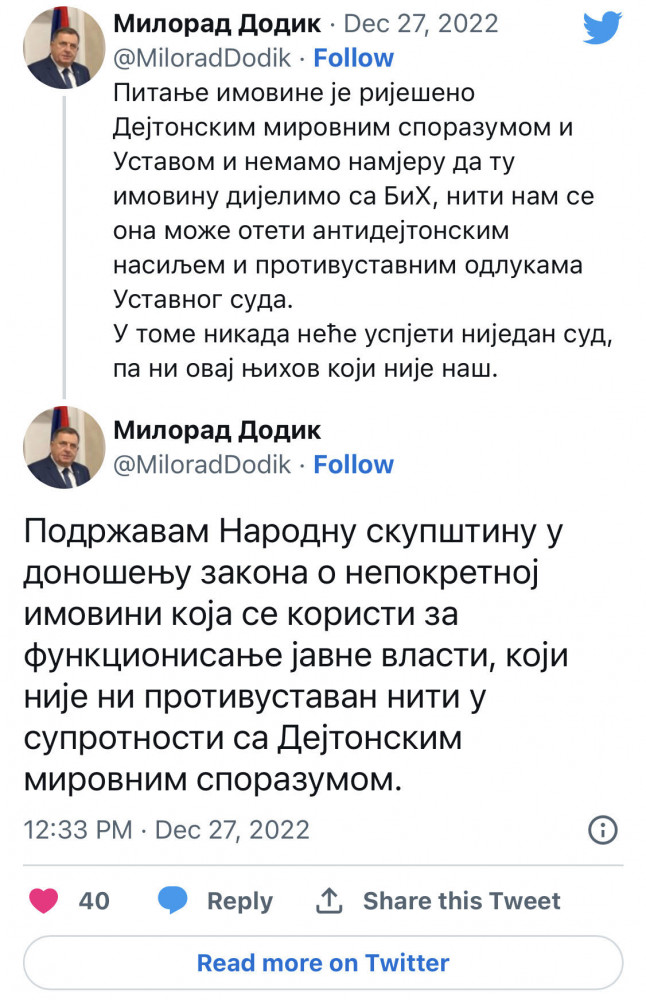Follow @MiloradDodik in the top tweet
Image resolution: width=646 pixels, height=1000 pixels.
[x=354, y=59]
